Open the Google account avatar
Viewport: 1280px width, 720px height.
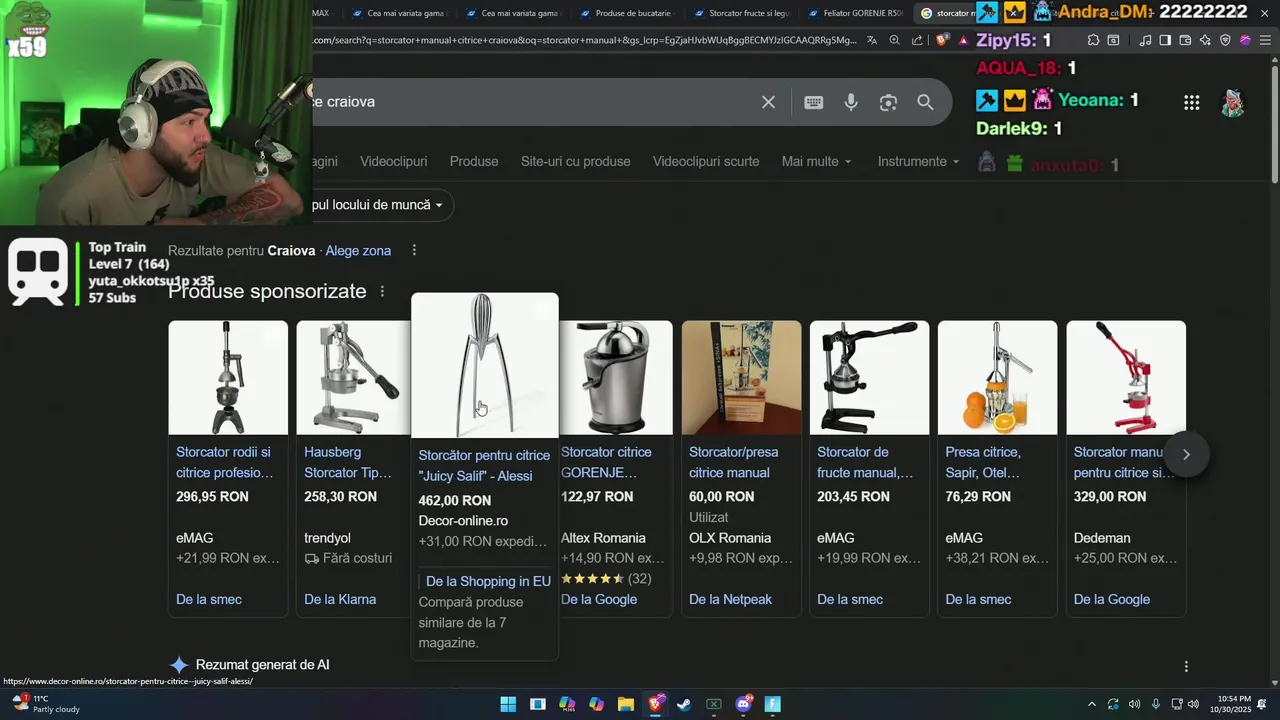pyautogui.click(x=1232, y=102)
